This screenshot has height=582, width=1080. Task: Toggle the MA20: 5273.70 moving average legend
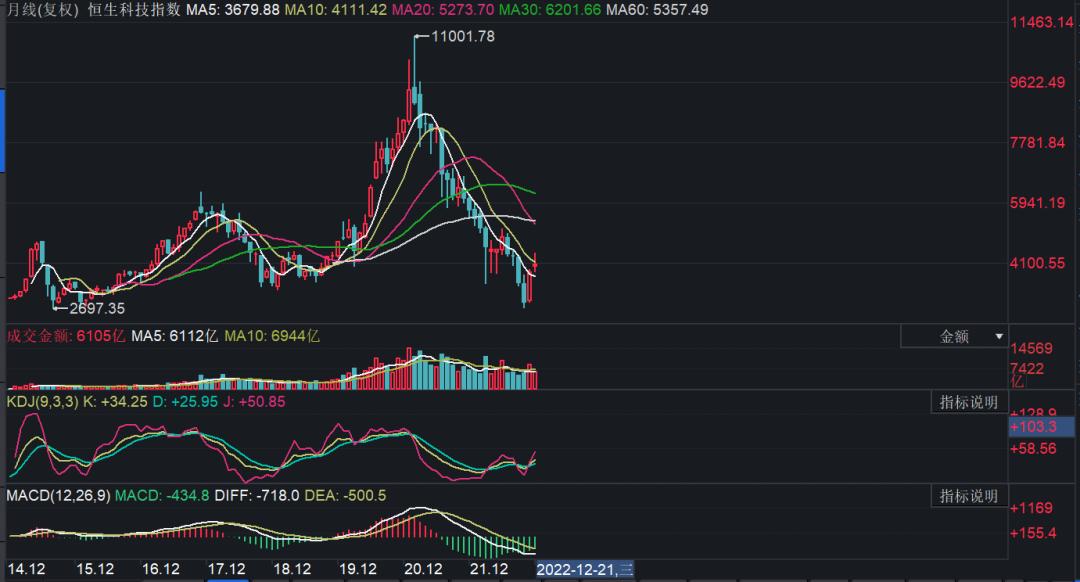pyautogui.click(x=442, y=10)
